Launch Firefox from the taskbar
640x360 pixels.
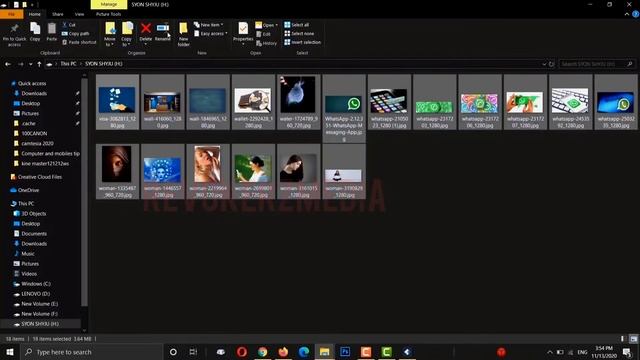[283, 352]
